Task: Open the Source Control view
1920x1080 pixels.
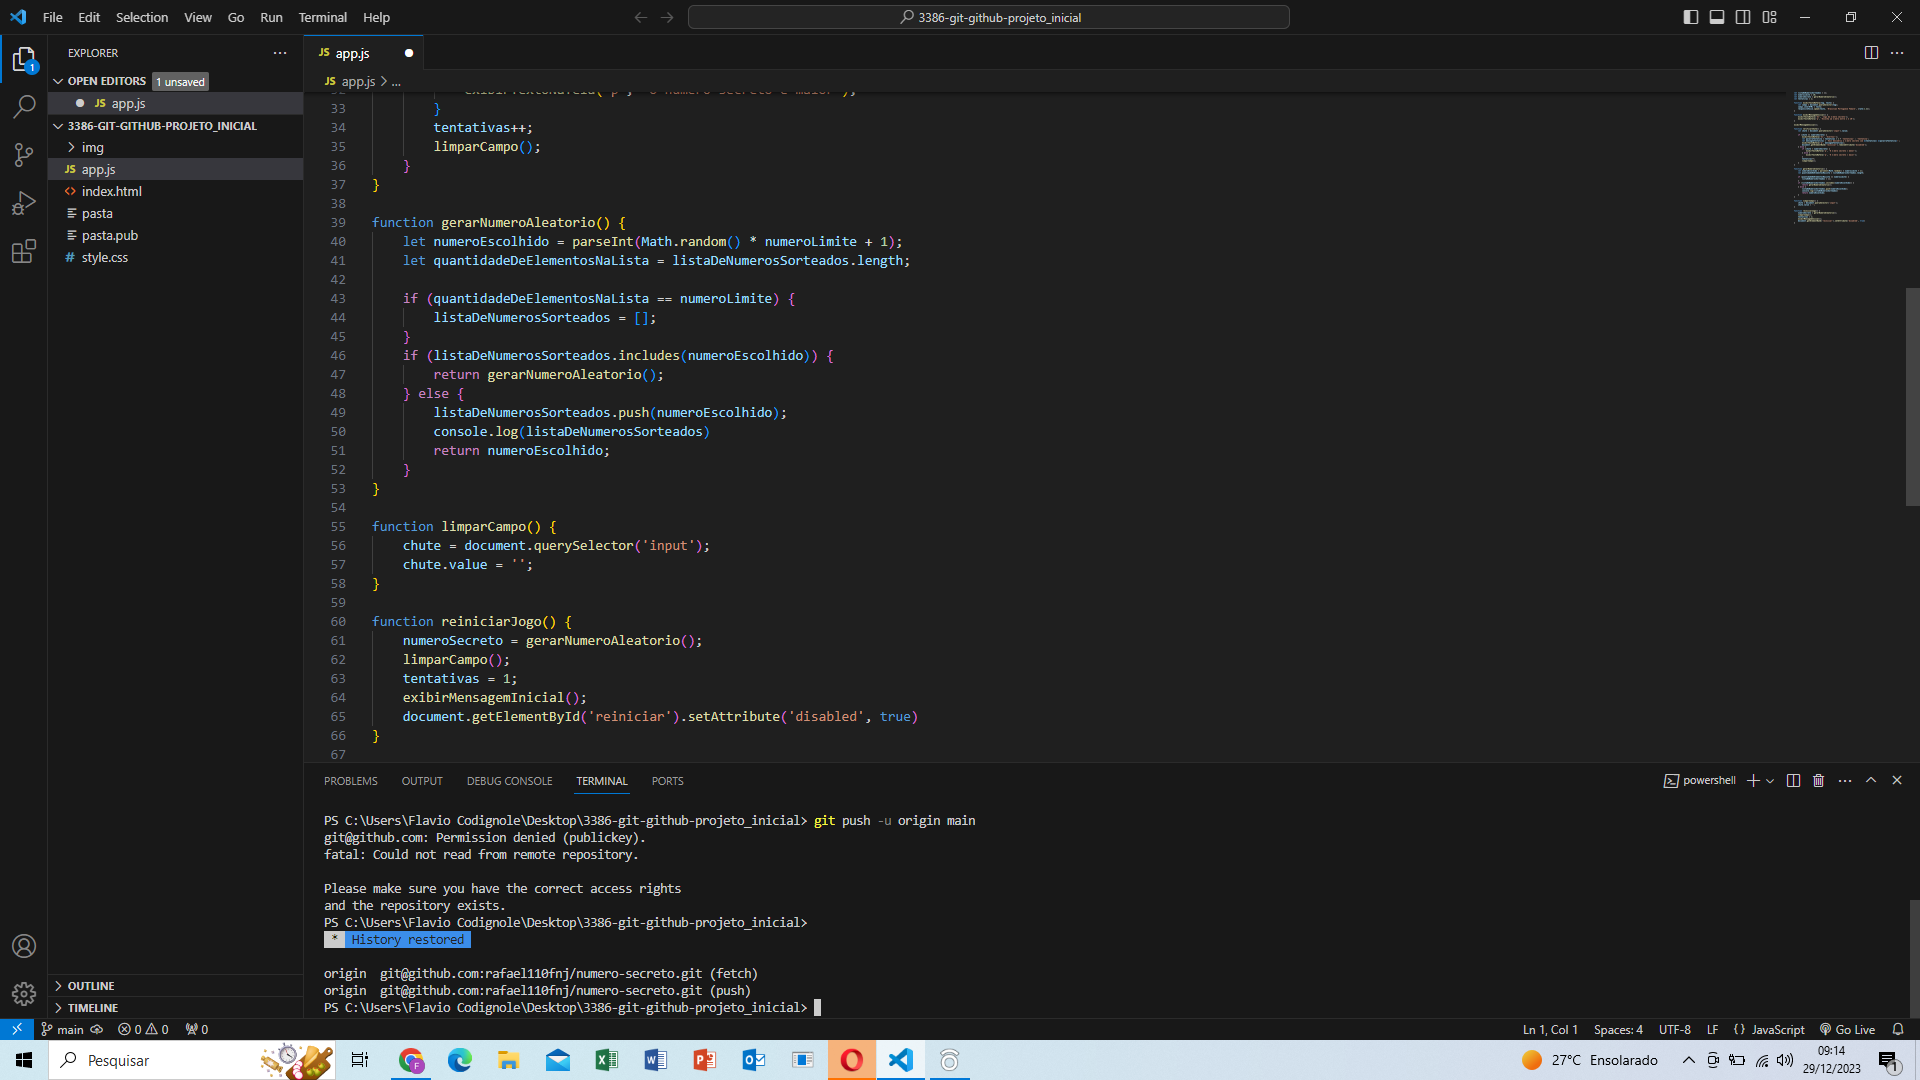Action: pyautogui.click(x=24, y=155)
